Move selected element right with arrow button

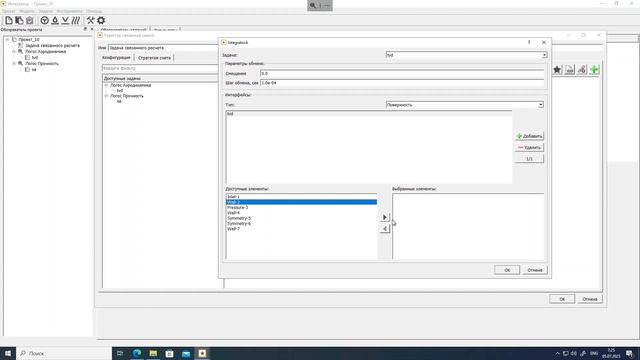point(384,217)
